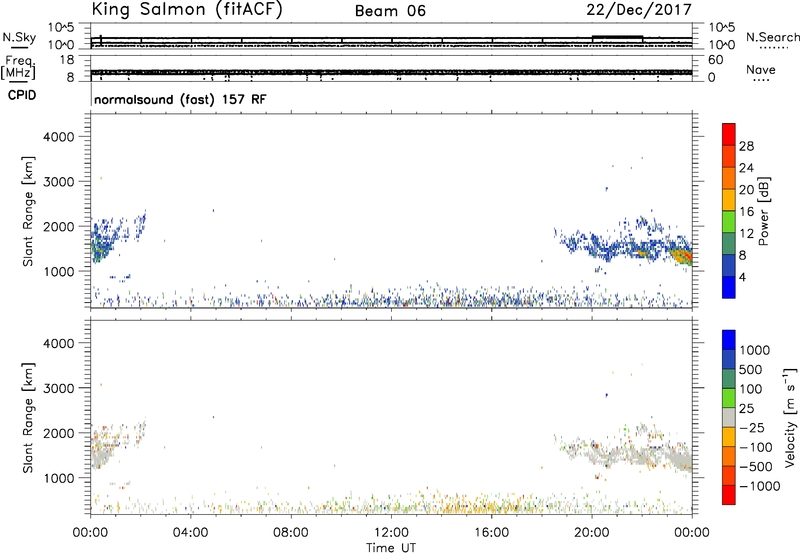Screen dimensions: 800x554
Task: Click the 'King Salmon (fitACF)' title
Action: click(187, 10)
